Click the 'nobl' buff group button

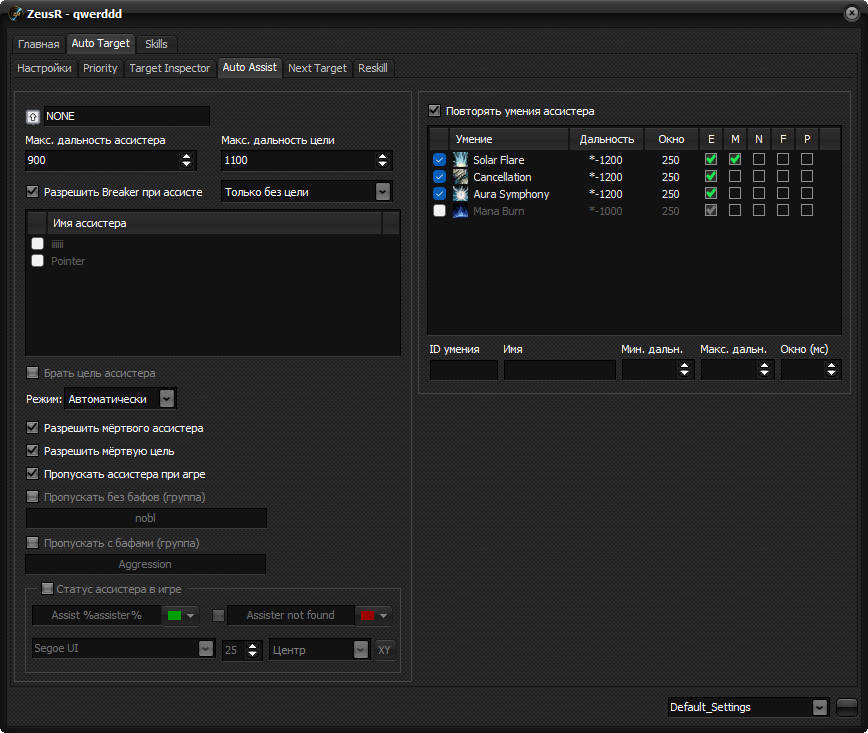click(146, 518)
